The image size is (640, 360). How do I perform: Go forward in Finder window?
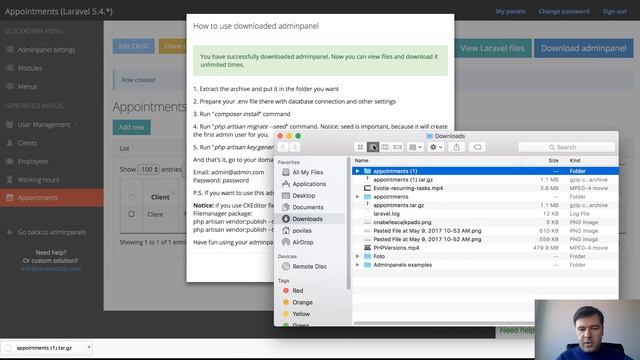click(x=294, y=147)
